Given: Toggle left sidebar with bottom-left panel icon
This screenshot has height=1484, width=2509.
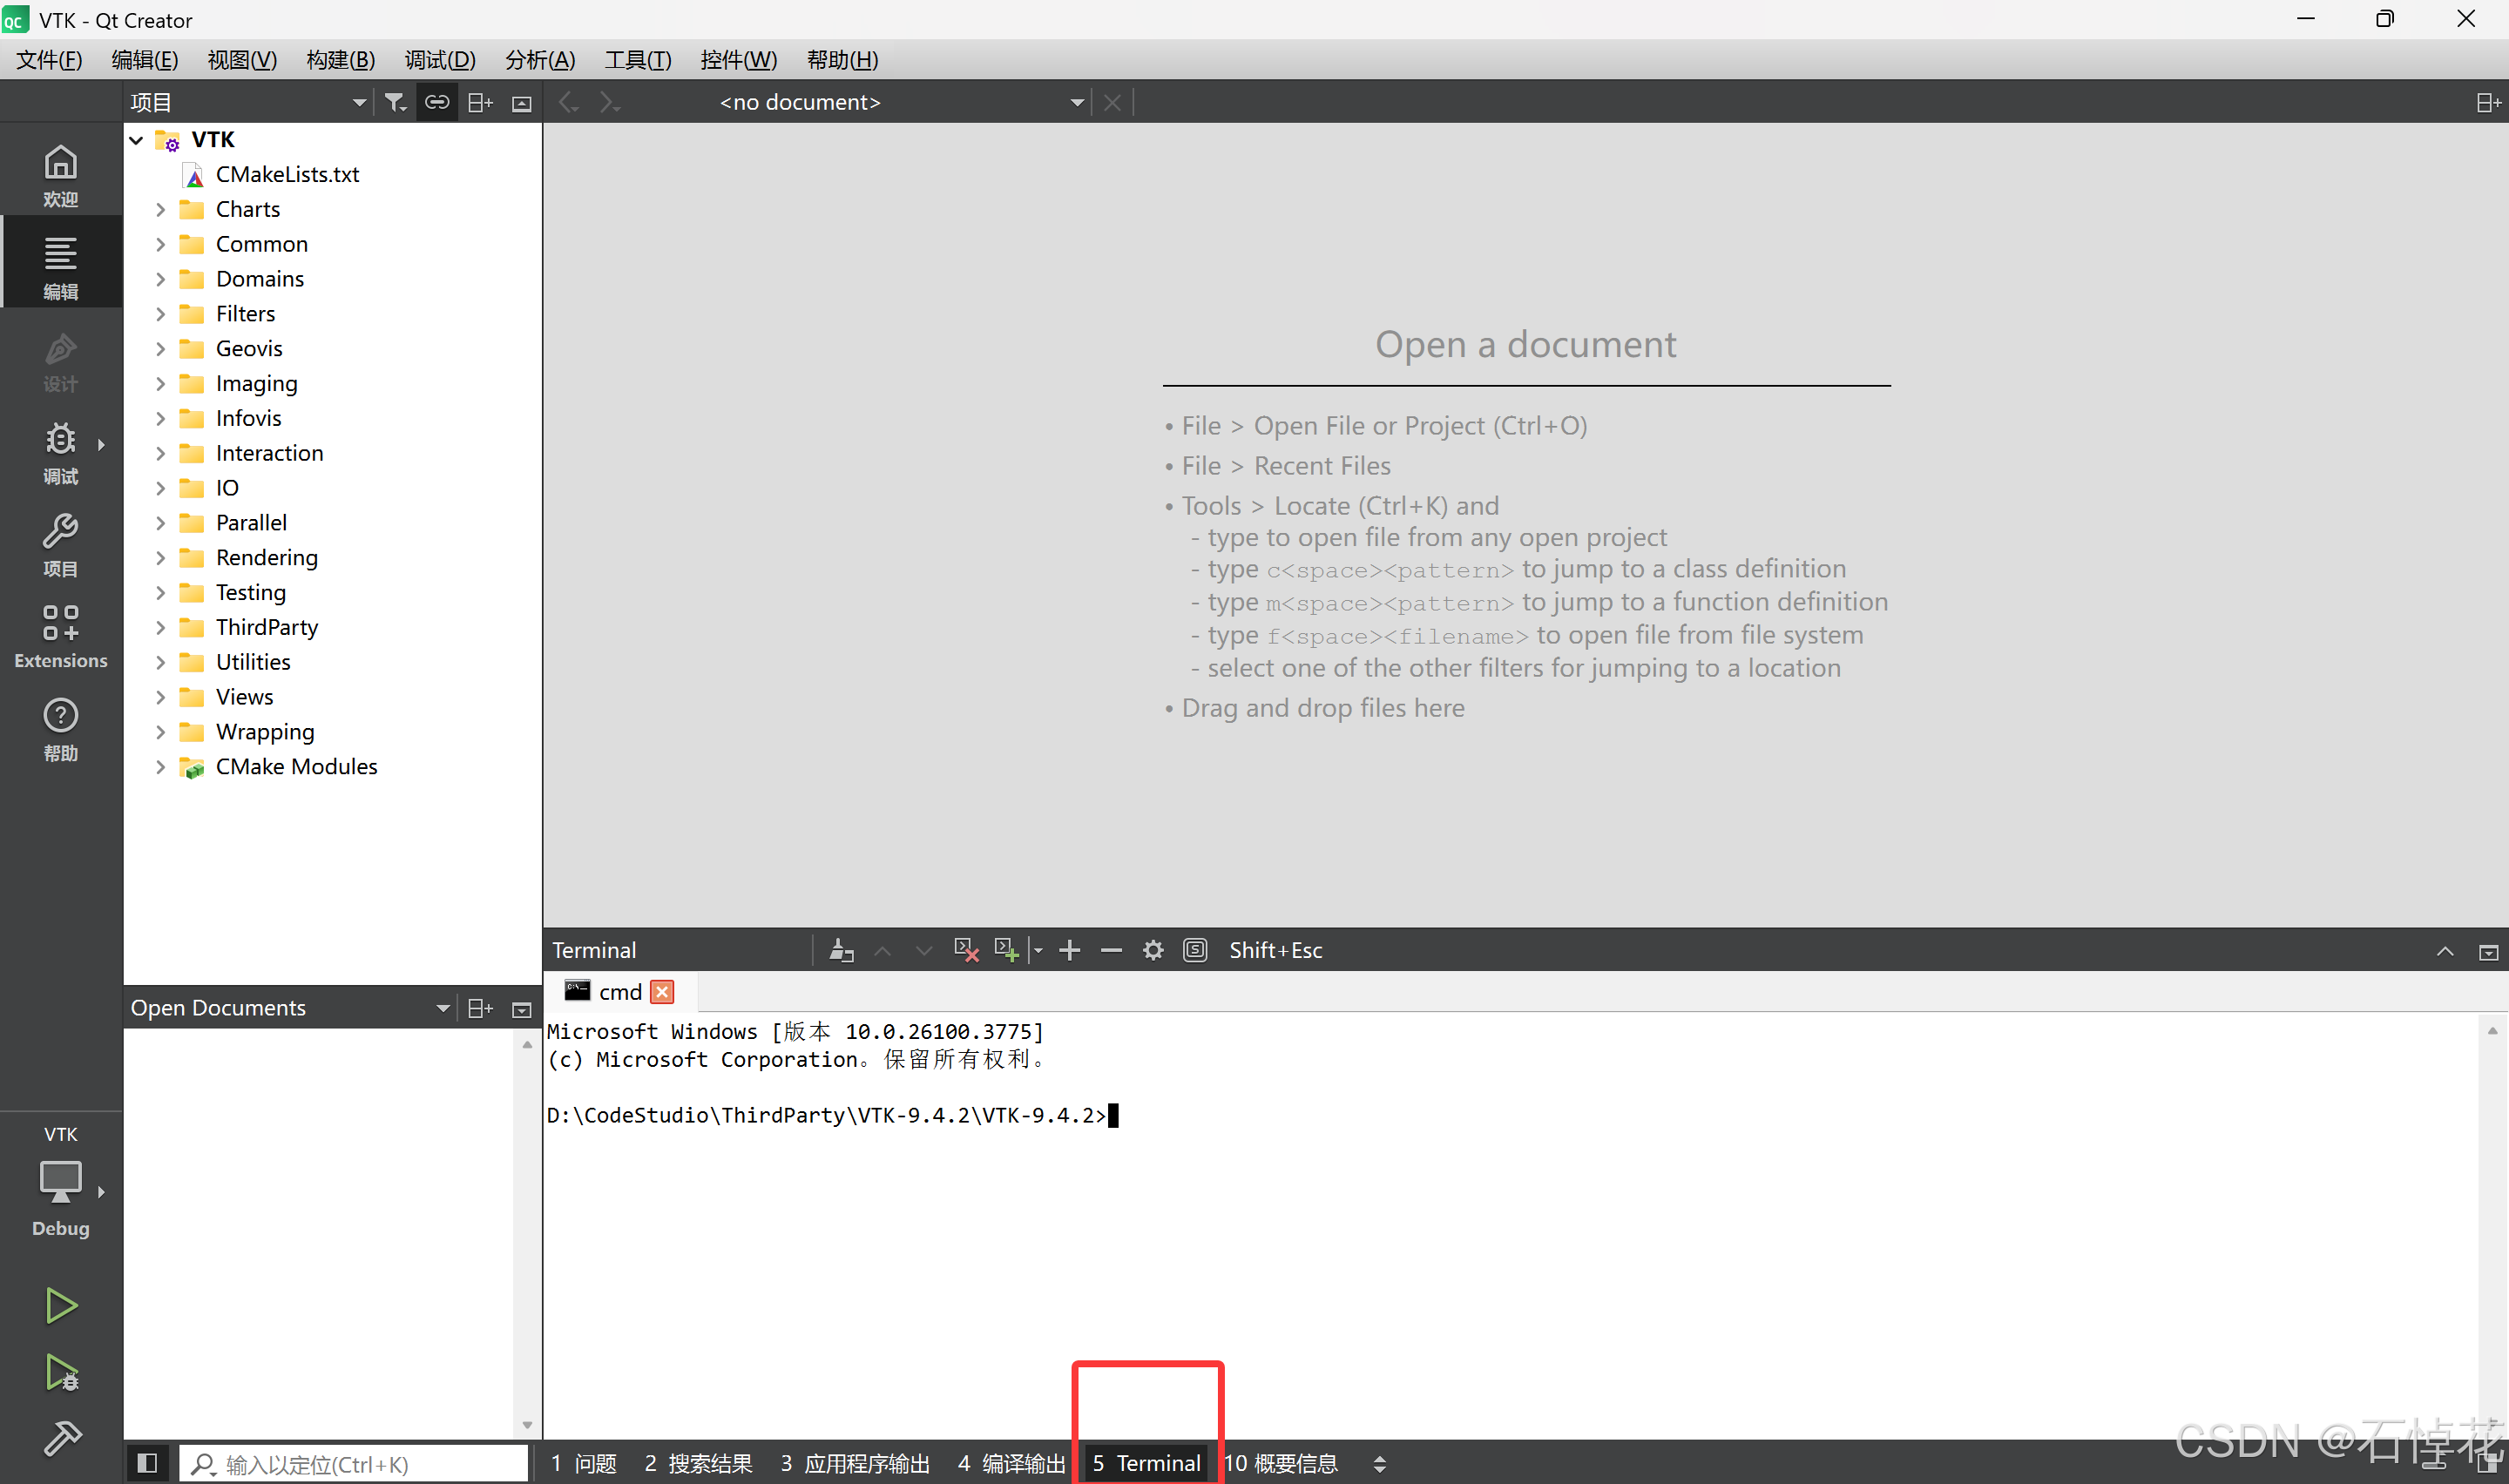Looking at the screenshot, I should (x=146, y=1462).
